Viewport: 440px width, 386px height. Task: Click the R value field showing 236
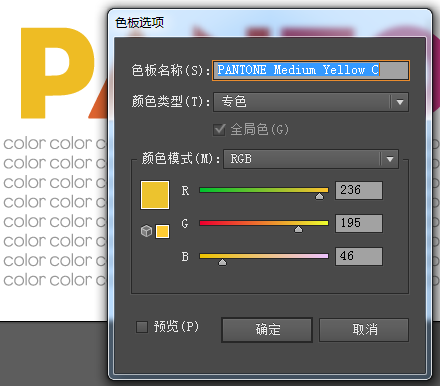coord(359,190)
